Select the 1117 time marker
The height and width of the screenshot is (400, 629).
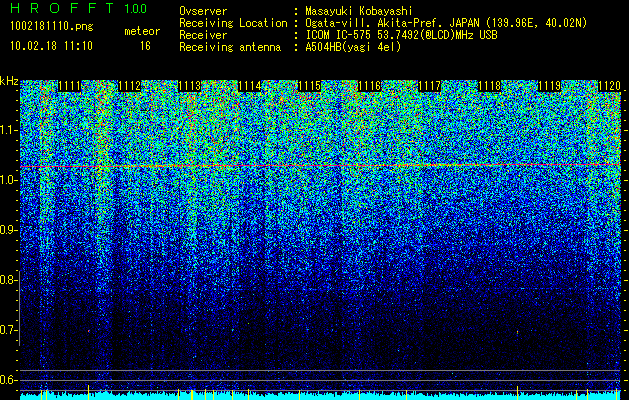point(429,86)
